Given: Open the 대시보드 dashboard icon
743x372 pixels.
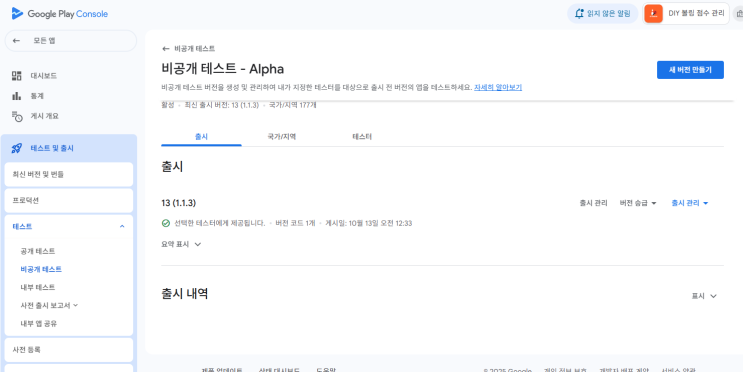Looking at the screenshot, I should [x=17, y=75].
